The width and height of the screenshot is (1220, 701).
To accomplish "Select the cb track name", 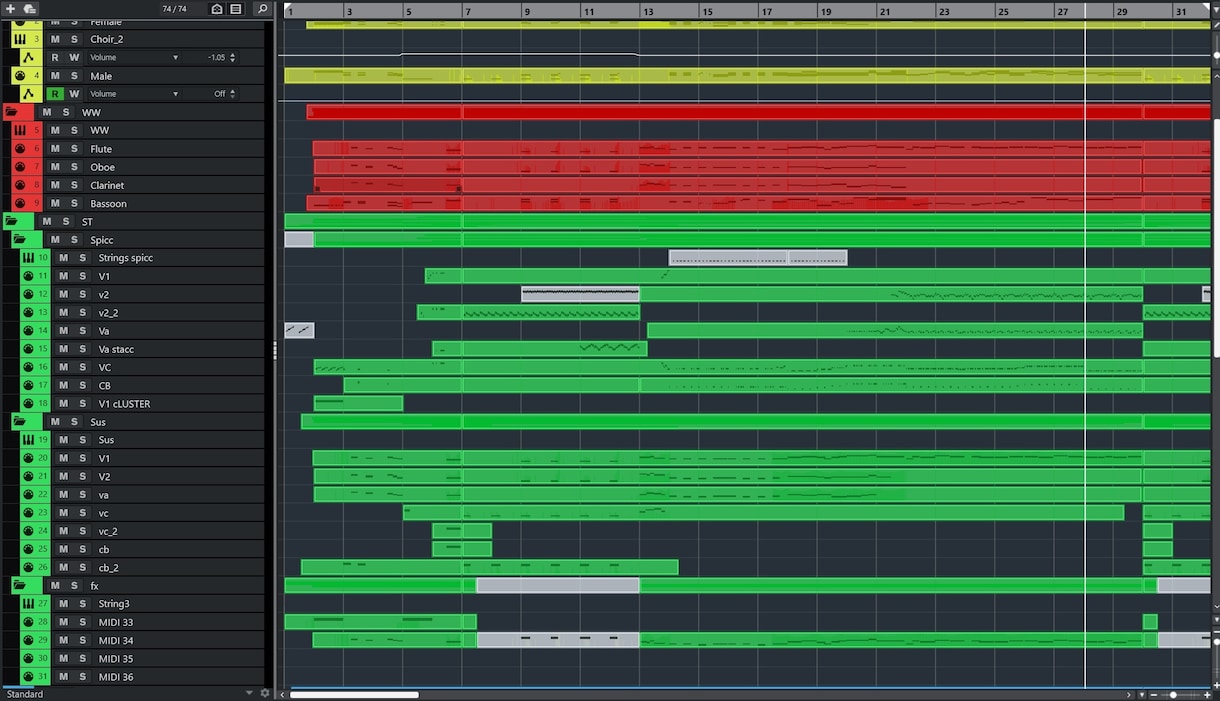I will 104,549.
